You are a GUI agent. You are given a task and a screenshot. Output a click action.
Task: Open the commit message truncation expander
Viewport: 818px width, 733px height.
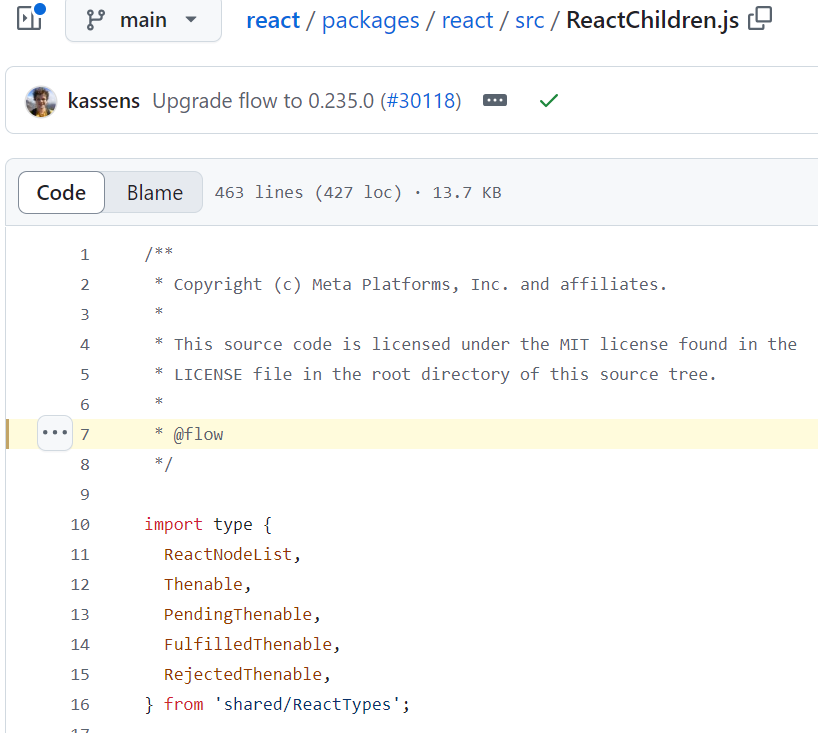[x=494, y=100]
